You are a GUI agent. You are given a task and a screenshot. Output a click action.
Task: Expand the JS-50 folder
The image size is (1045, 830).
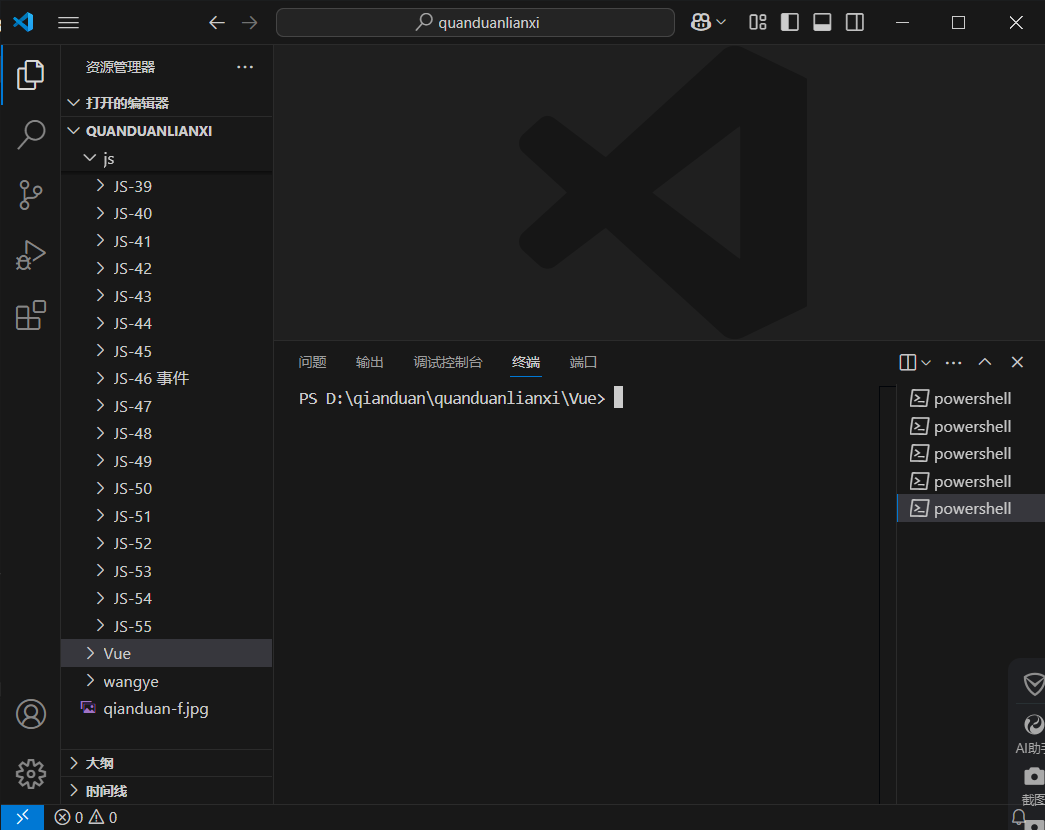click(101, 488)
